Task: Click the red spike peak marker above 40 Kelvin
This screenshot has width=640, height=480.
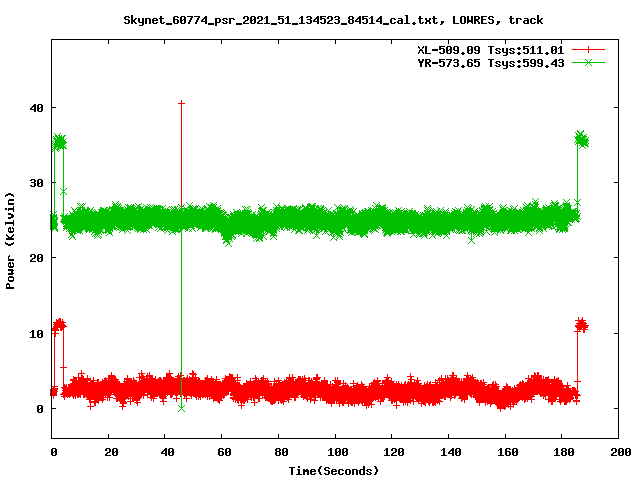Action: 181,104
